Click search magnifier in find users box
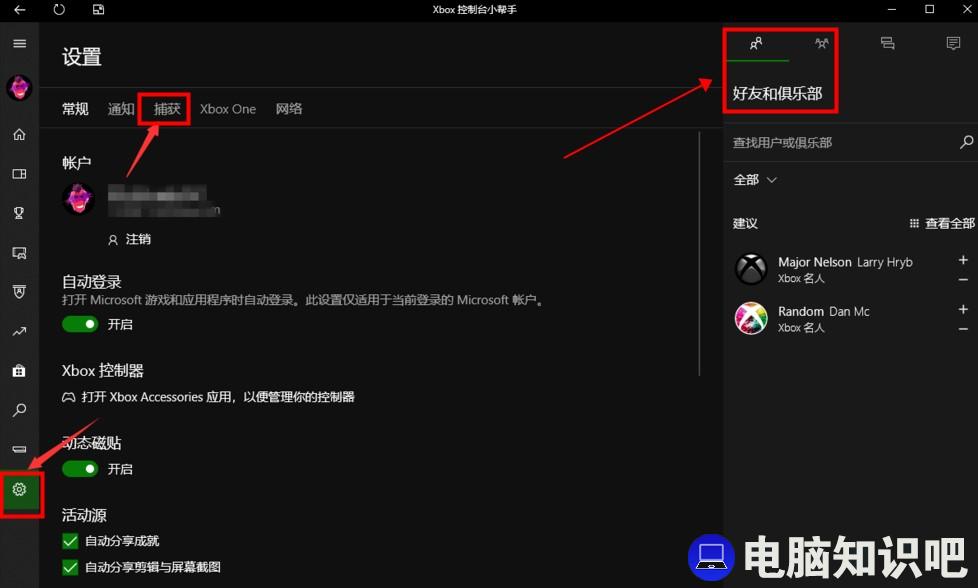 (966, 142)
